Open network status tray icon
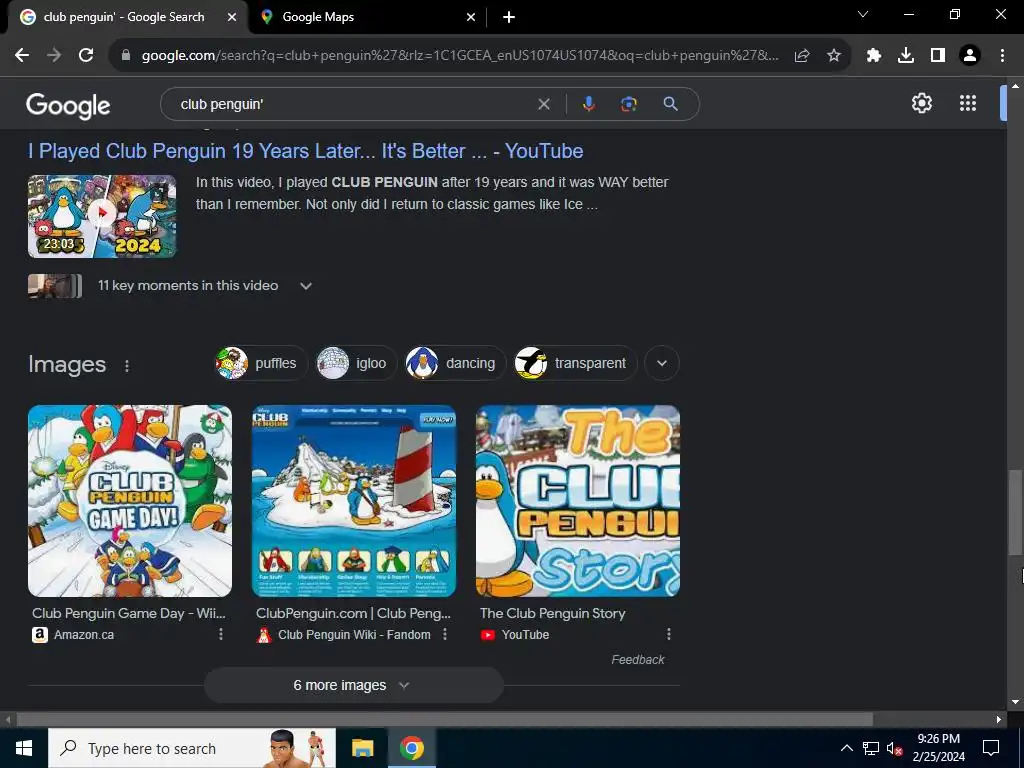This screenshot has width=1024, height=768. click(x=871, y=748)
